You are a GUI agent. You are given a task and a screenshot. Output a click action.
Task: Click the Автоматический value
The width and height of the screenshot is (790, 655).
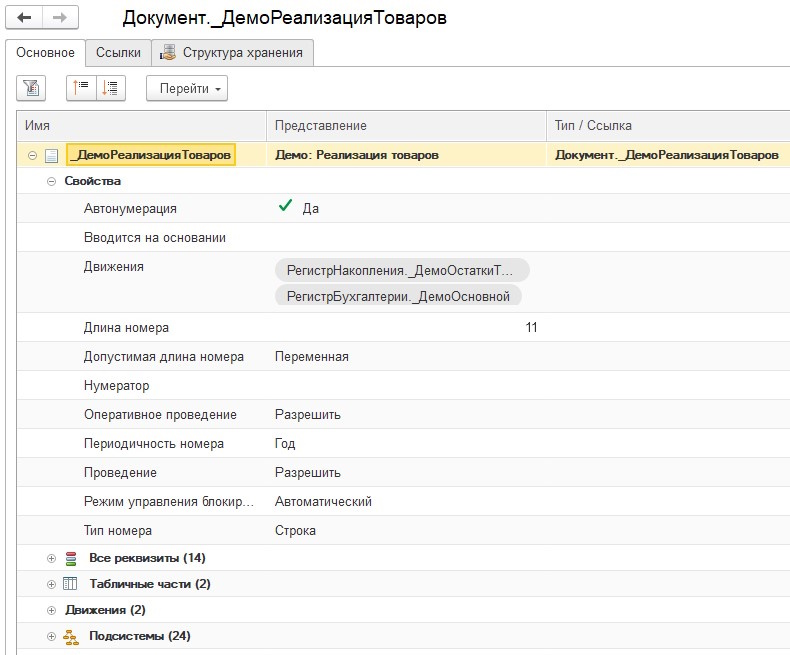[323, 501]
